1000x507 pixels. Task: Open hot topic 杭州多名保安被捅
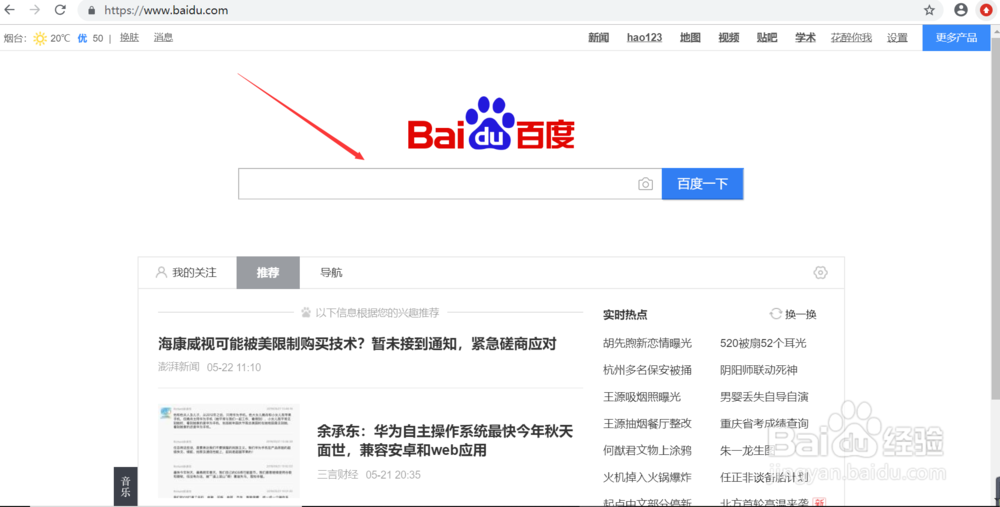click(647, 370)
